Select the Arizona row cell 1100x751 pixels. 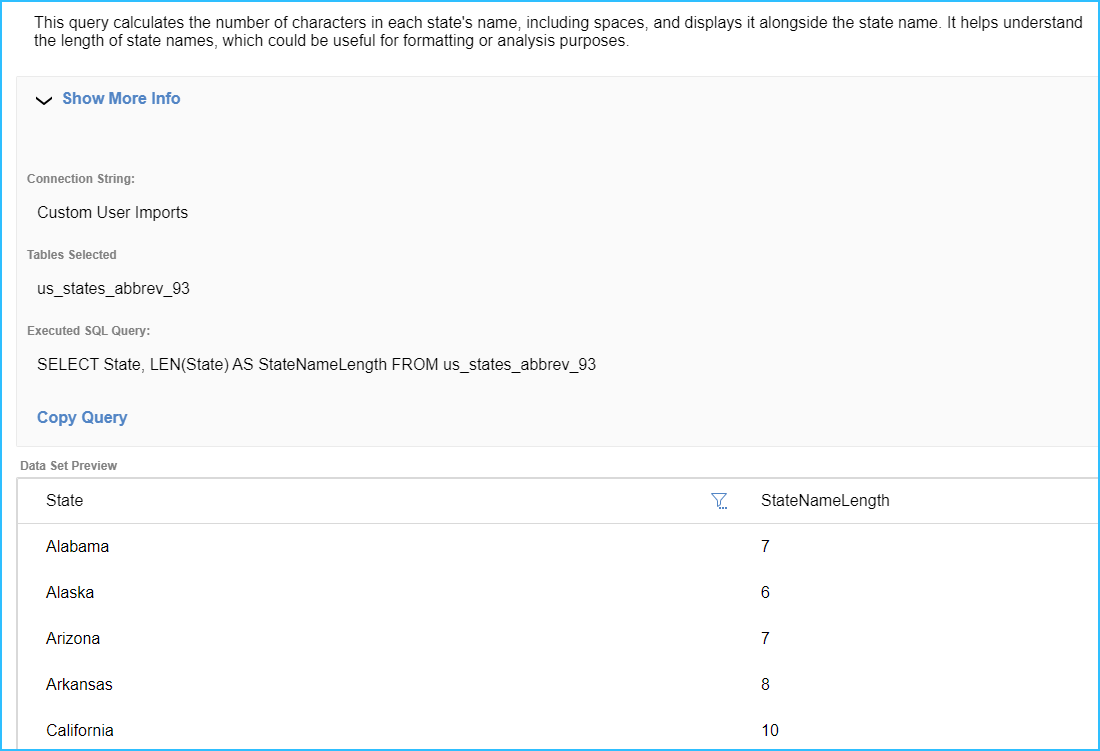coord(73,638)
